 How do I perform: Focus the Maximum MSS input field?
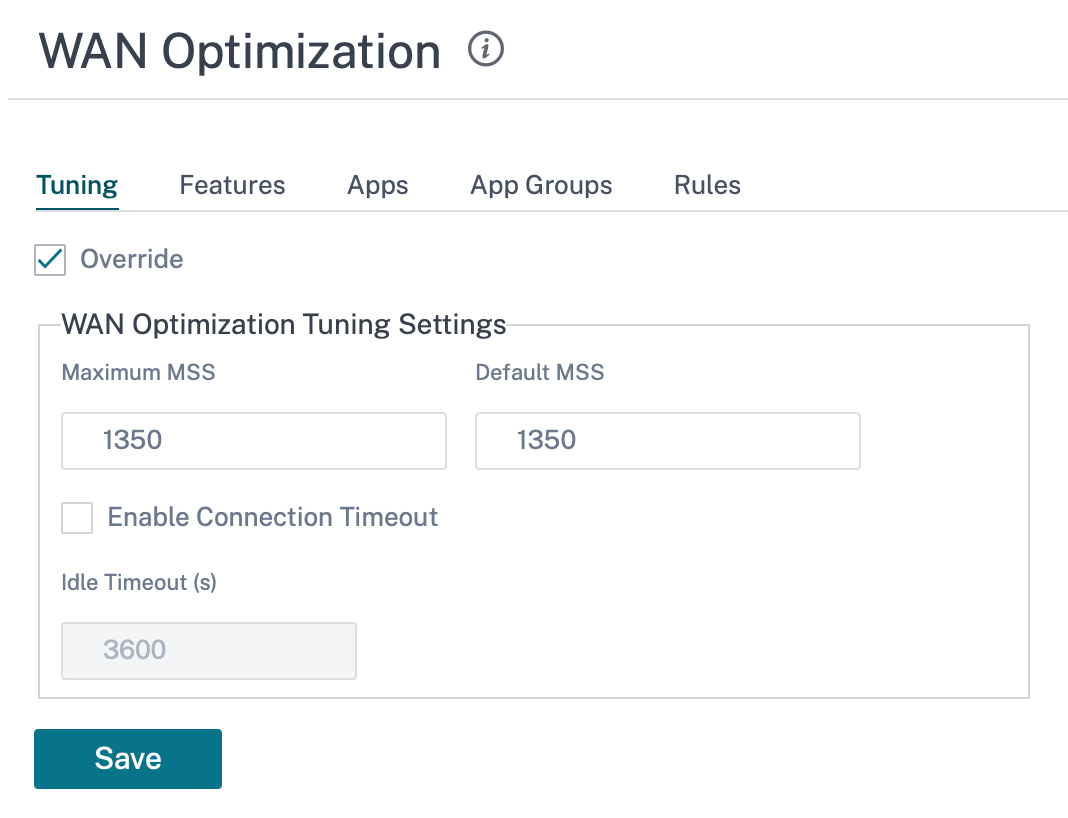pos(254,441)
